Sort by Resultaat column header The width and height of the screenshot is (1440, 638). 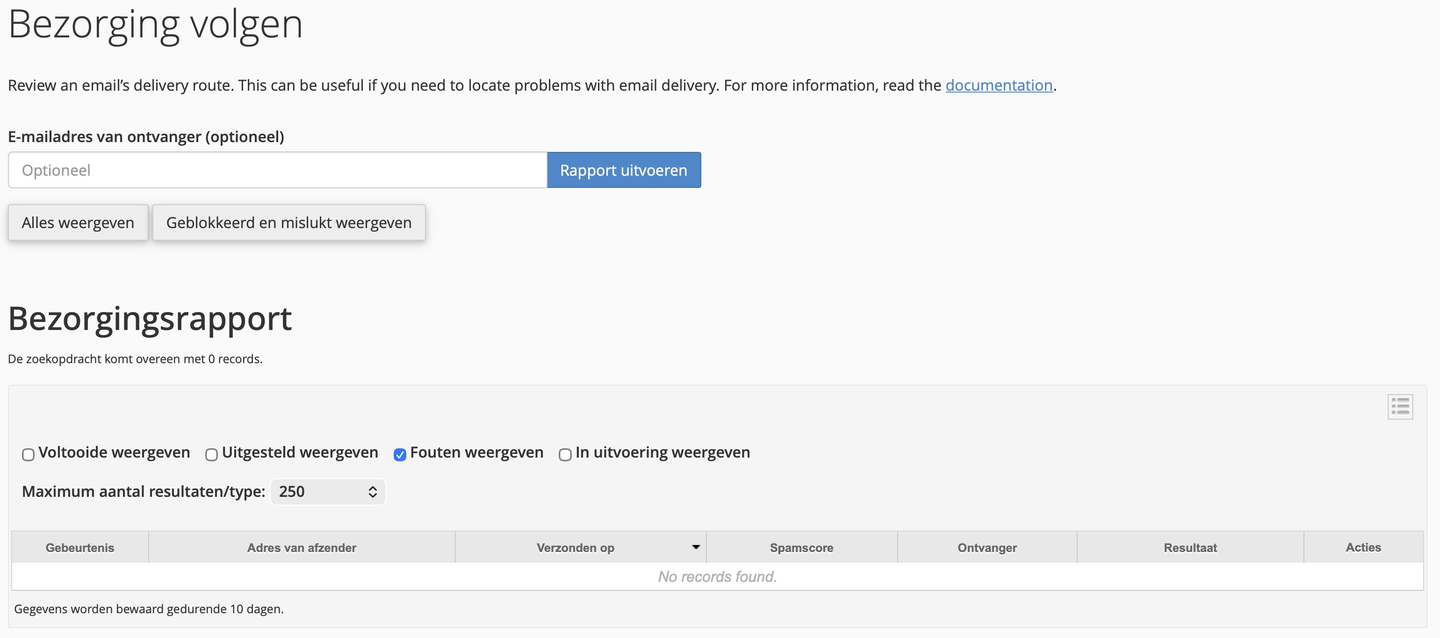click(1190, 547)
